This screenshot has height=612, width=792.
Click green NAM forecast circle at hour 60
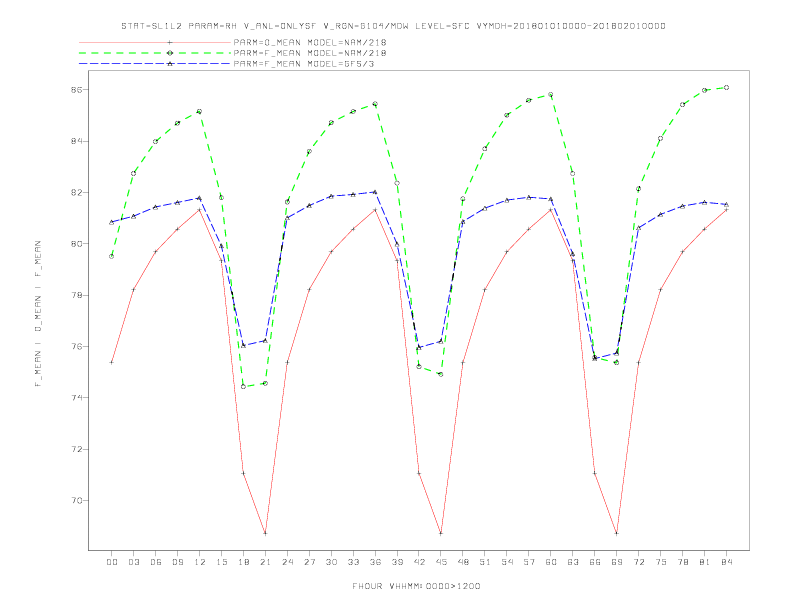click(551, 94)
